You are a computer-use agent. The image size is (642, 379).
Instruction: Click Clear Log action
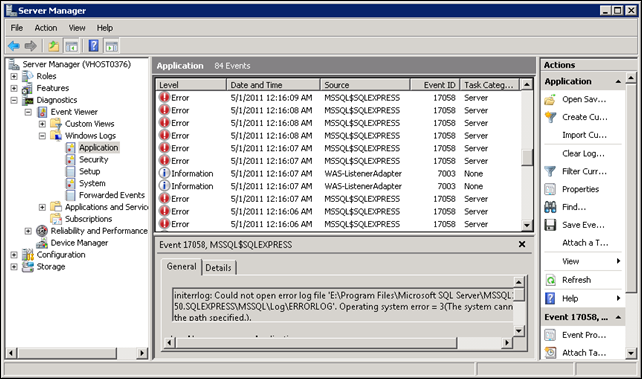coord(583,153)
